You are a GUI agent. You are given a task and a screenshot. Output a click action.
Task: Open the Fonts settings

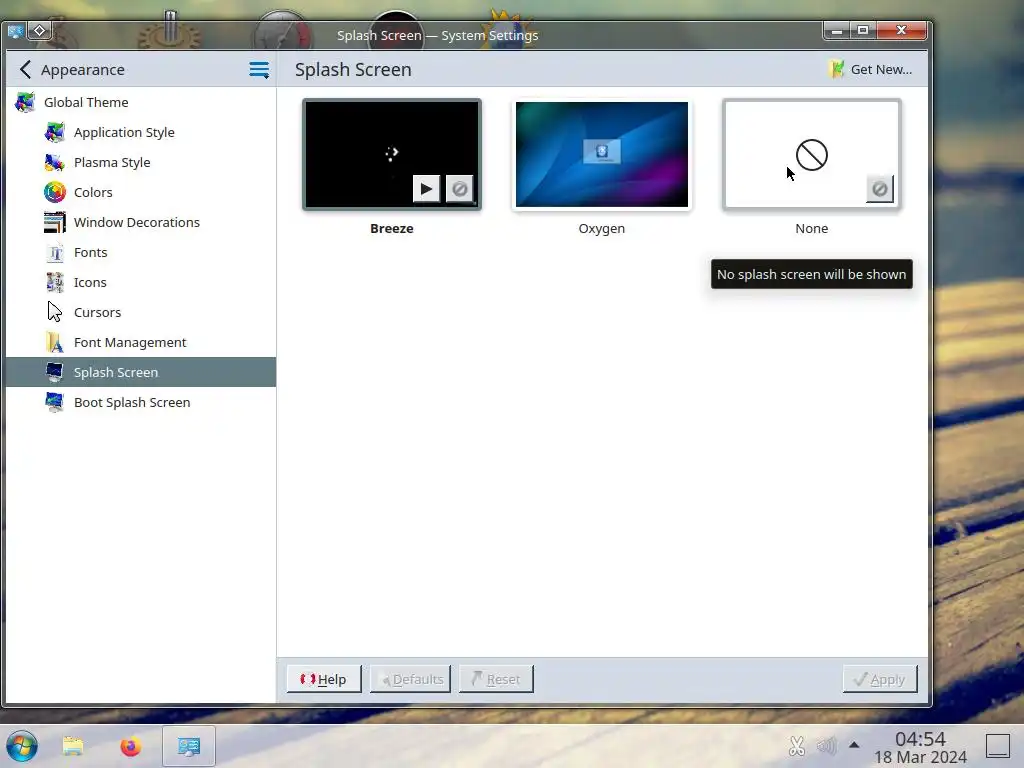coord(140,253)
